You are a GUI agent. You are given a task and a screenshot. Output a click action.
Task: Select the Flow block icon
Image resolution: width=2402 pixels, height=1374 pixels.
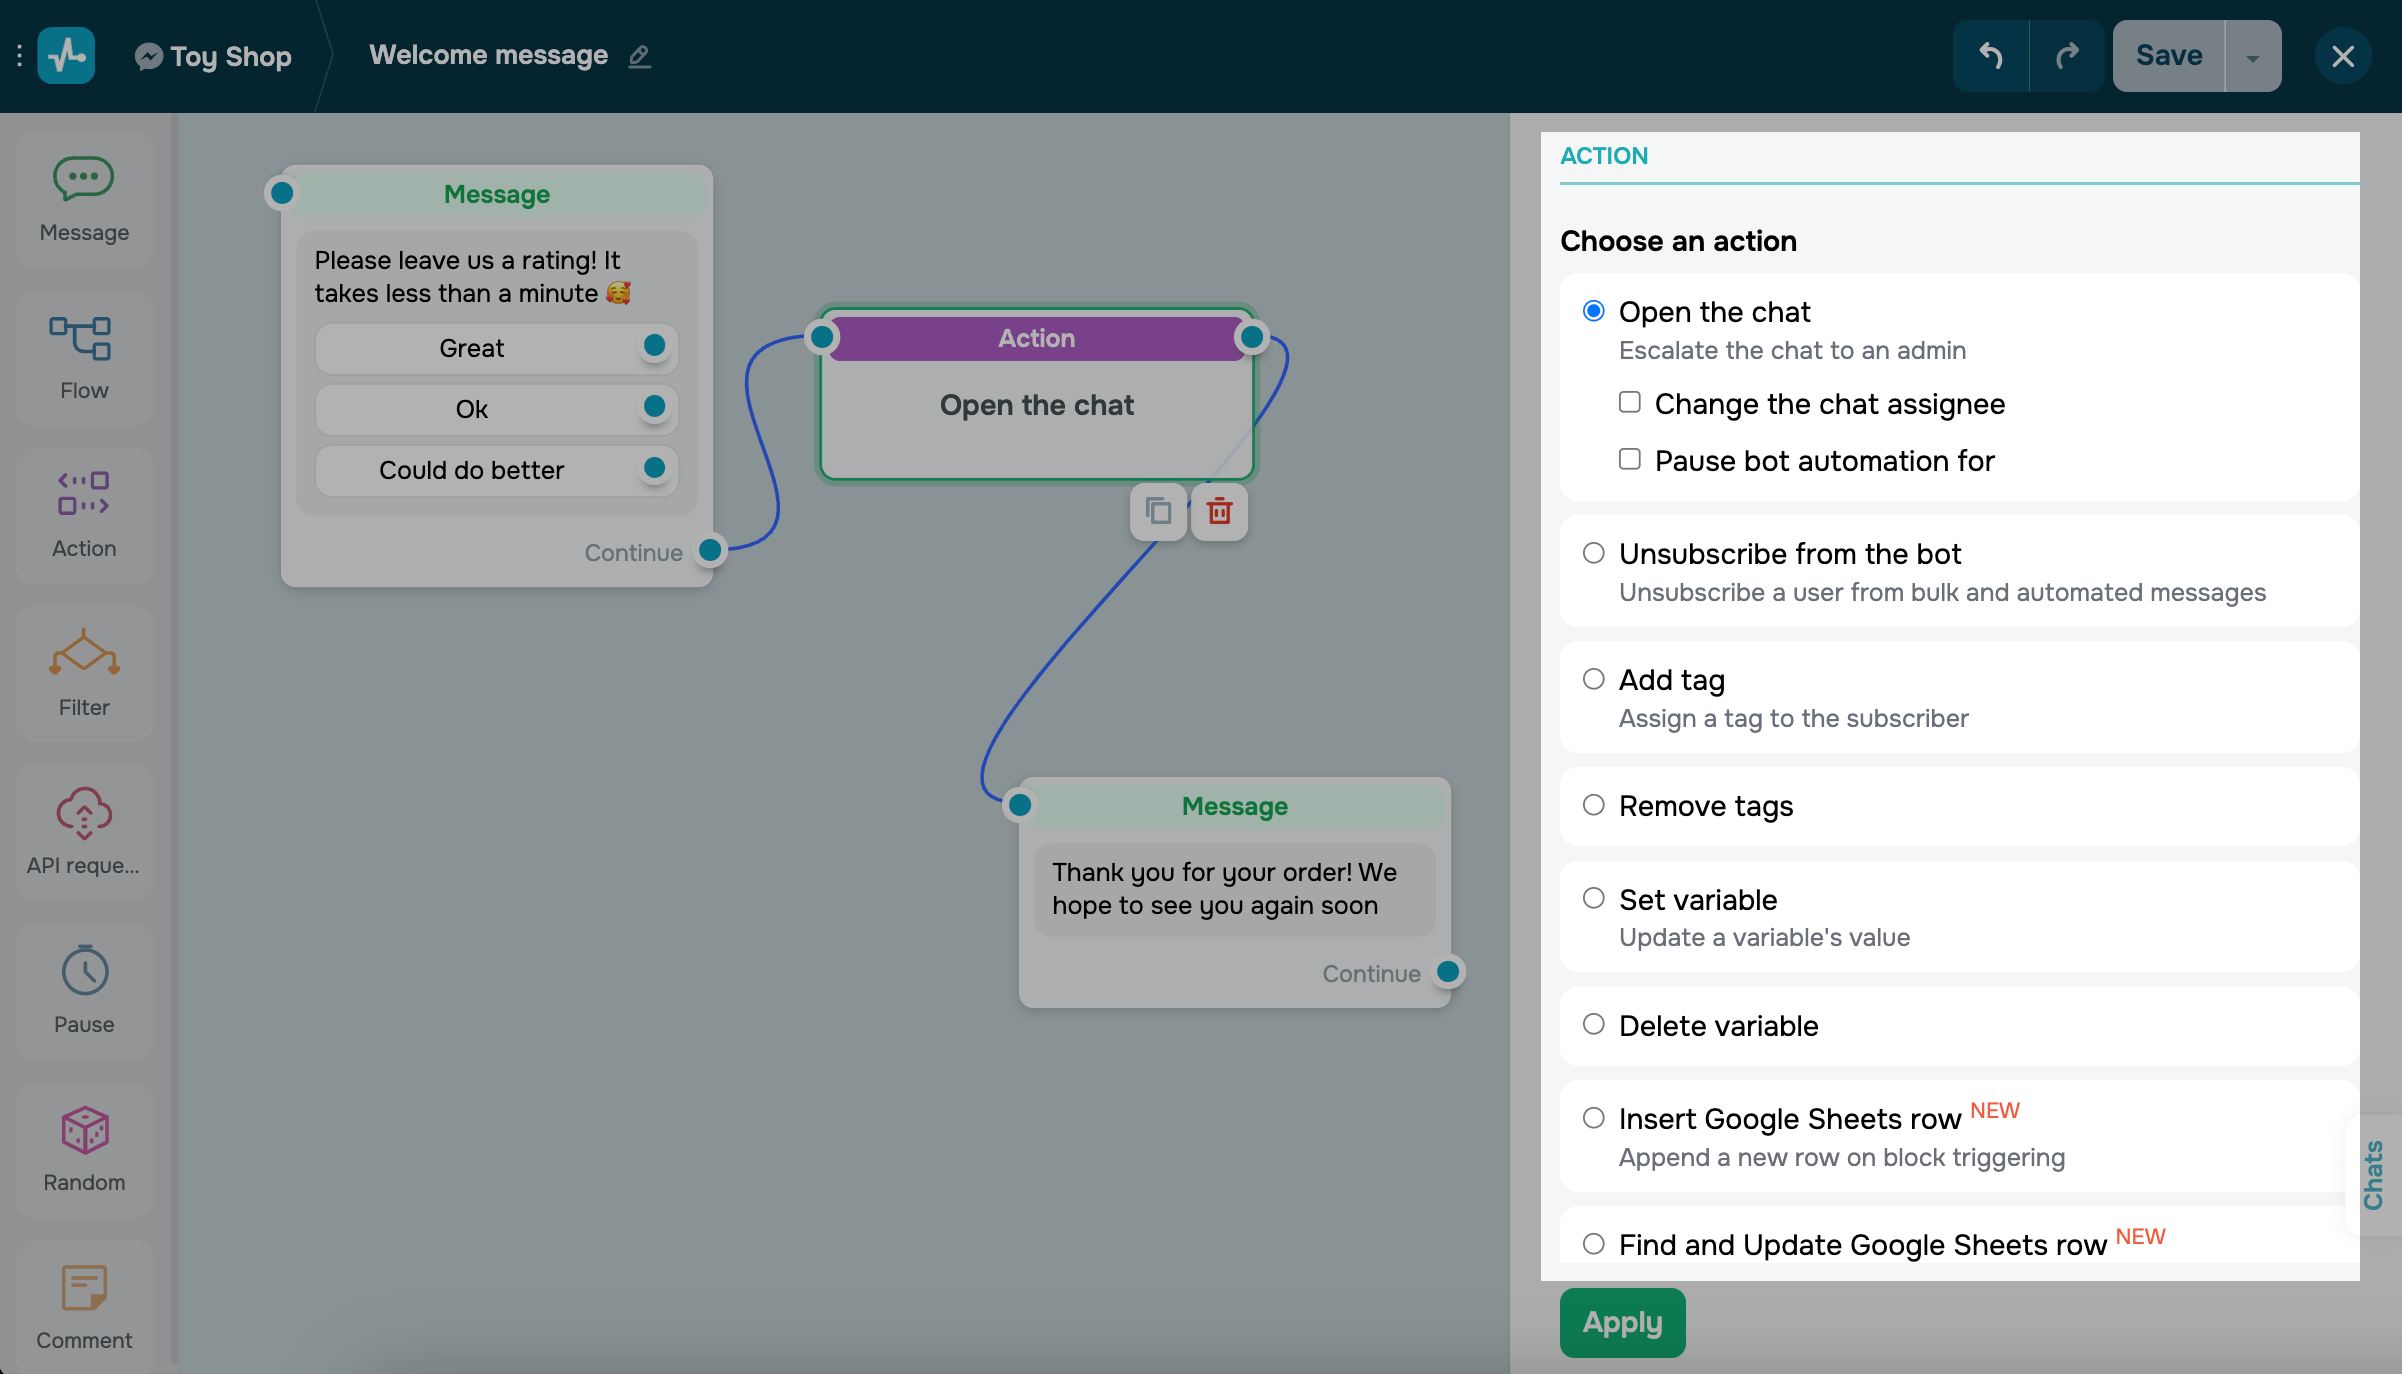[84, 339]
